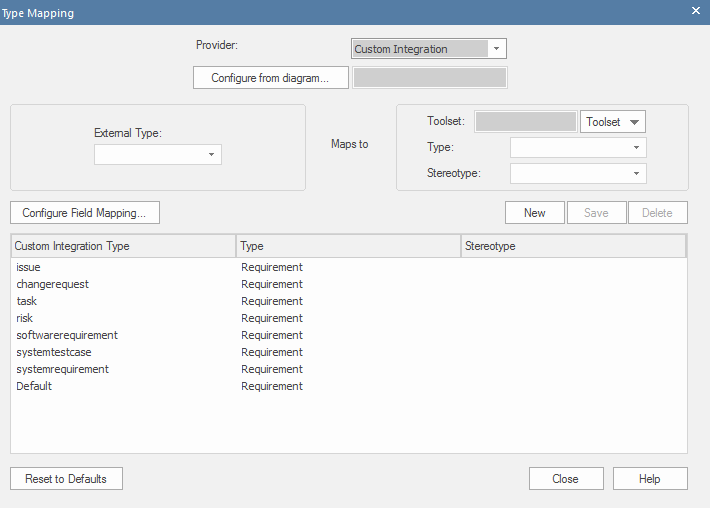
Task: Expand the Stereotype dropdown
Action: 578,173
